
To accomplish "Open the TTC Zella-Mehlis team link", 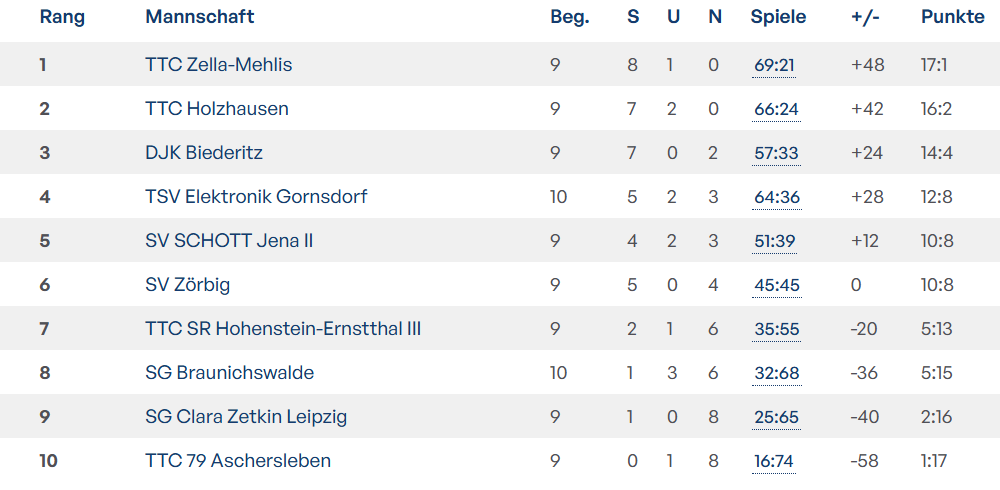I will pyautogui.click(x=218, y=65).
